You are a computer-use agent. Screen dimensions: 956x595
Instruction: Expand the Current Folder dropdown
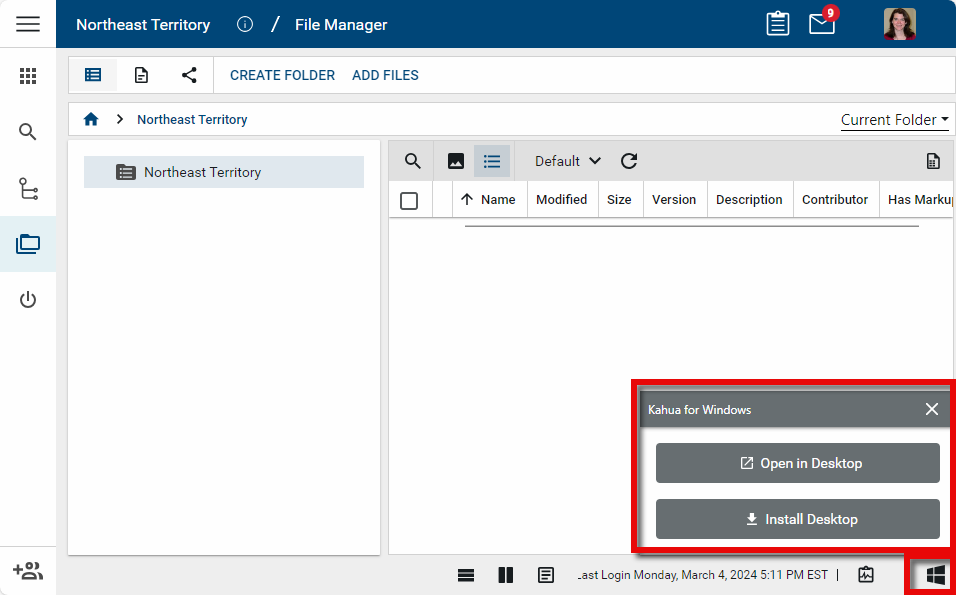pos(894,120)
